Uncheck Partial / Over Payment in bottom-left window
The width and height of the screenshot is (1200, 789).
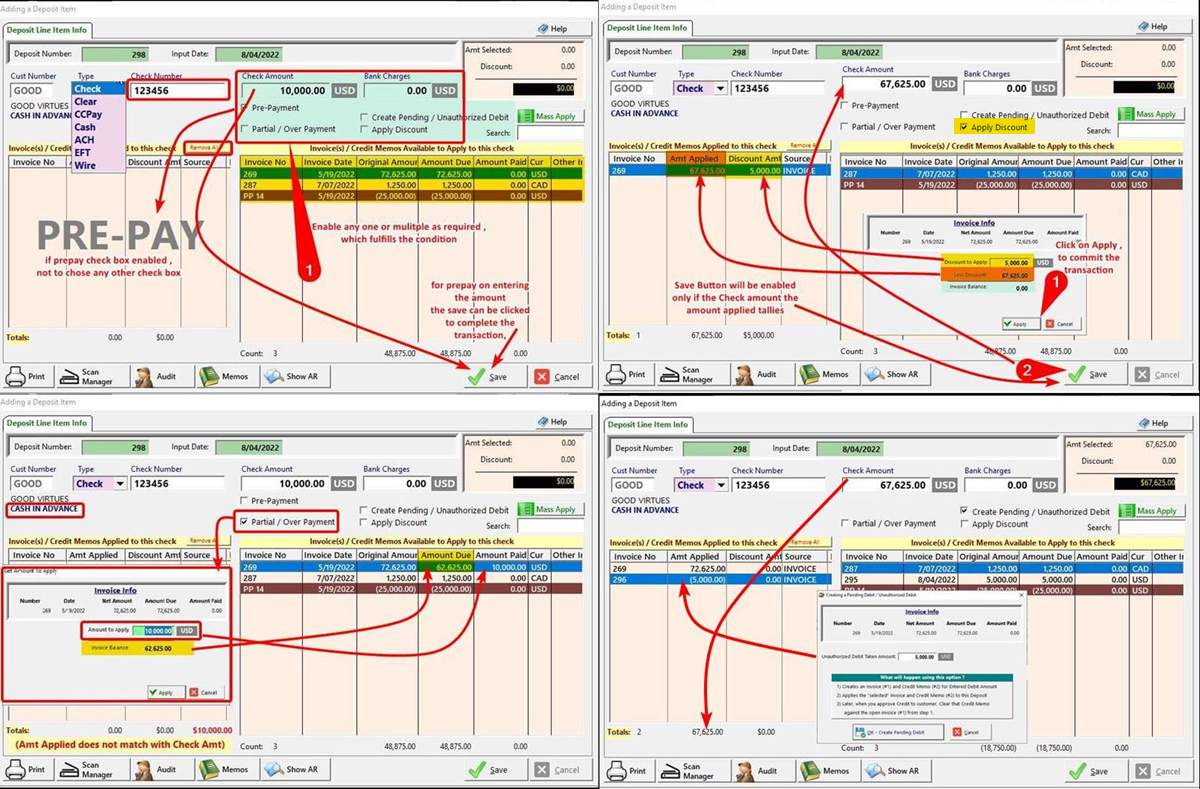tap(246, 522)
